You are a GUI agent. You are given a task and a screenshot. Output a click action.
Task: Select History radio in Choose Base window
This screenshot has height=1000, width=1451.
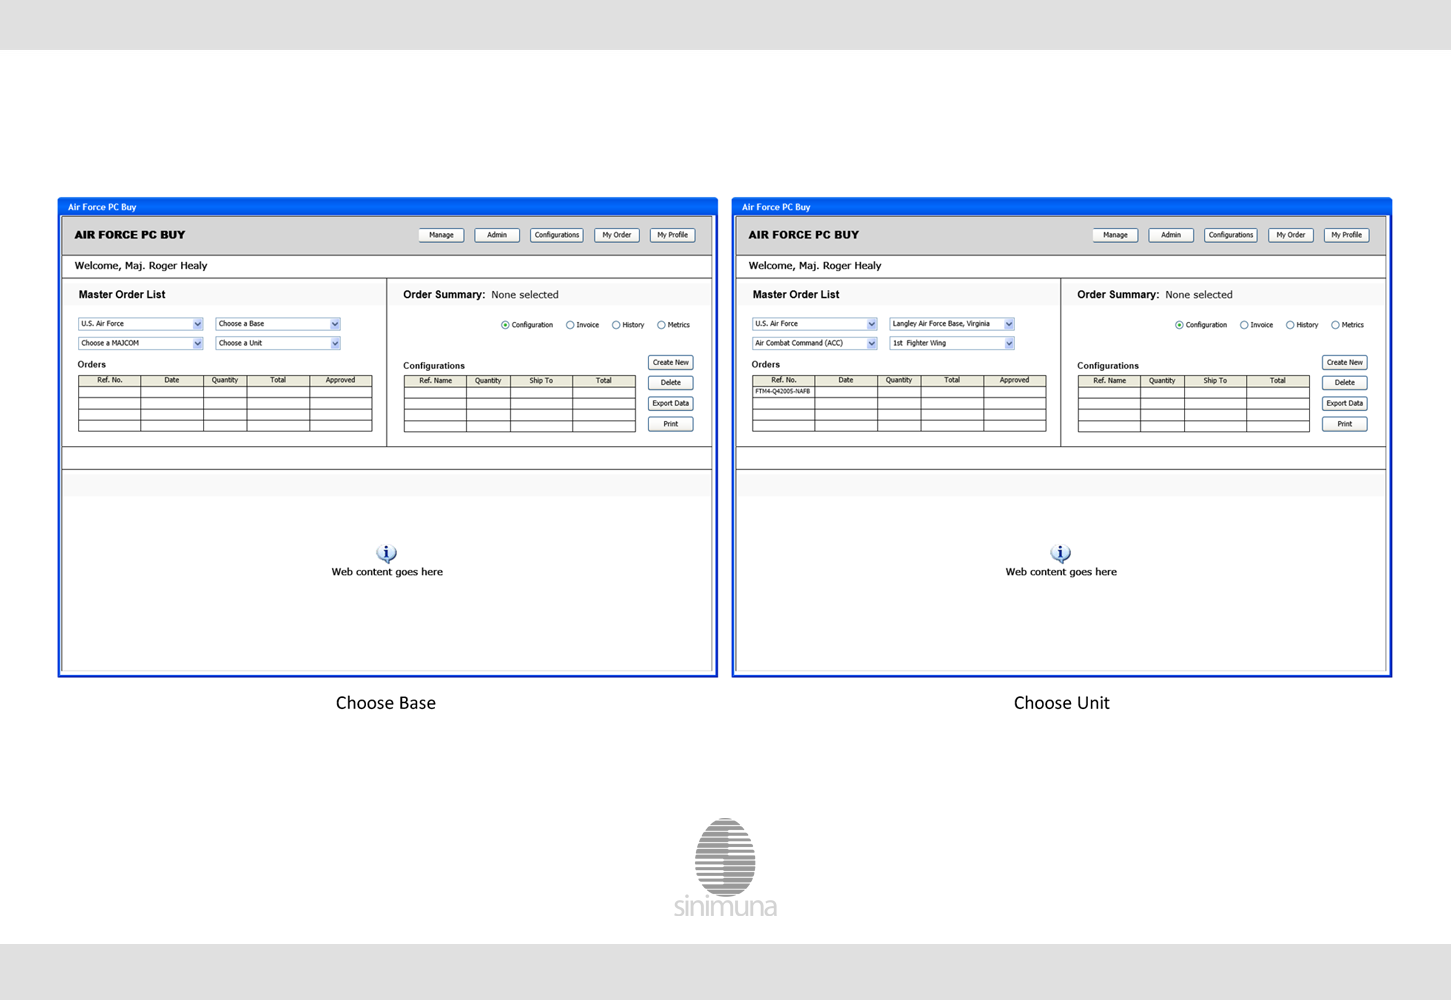click(616, 325)
